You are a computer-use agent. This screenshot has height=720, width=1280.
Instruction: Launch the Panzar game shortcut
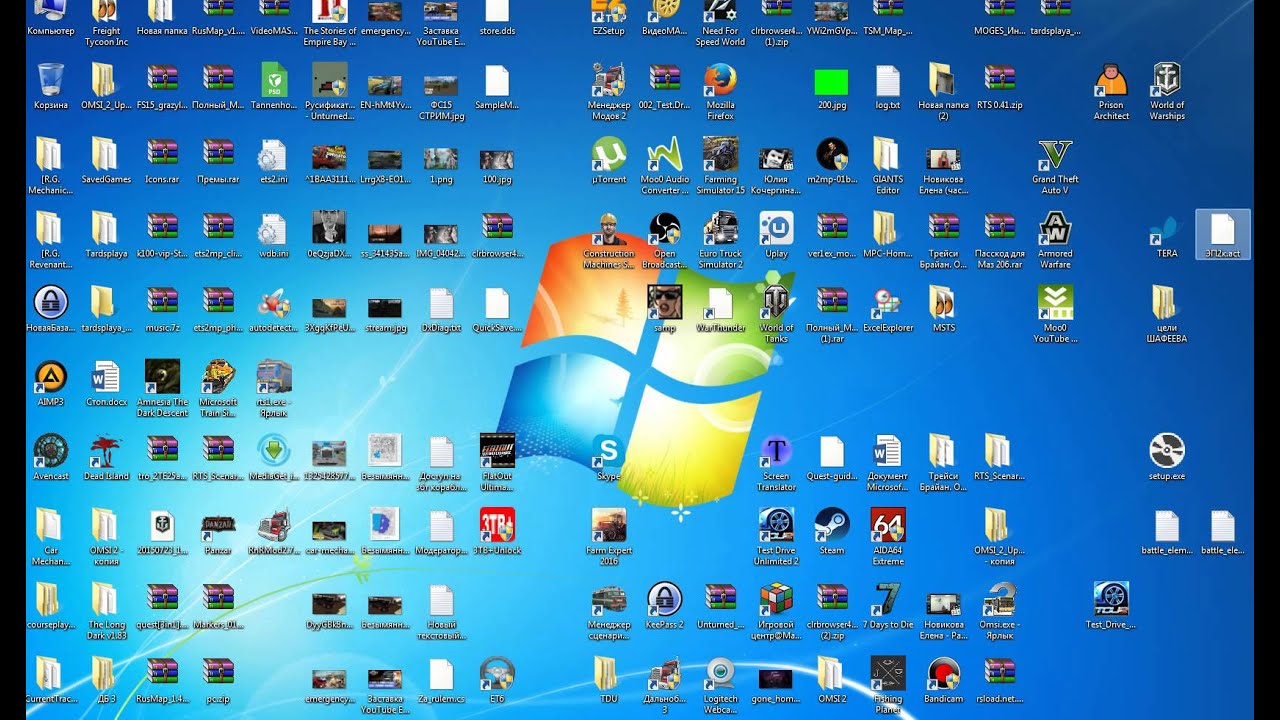pyautogui.click(x=218, y=532)
